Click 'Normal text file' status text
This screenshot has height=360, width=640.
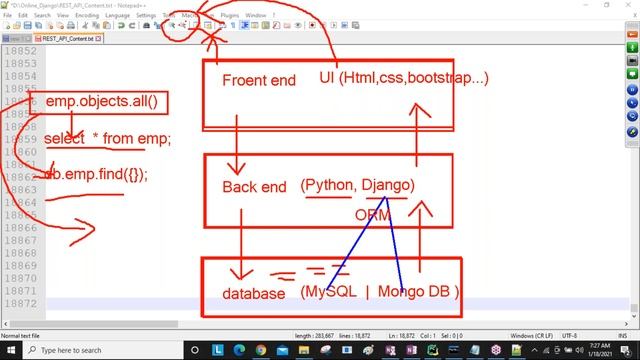point(20,336)
